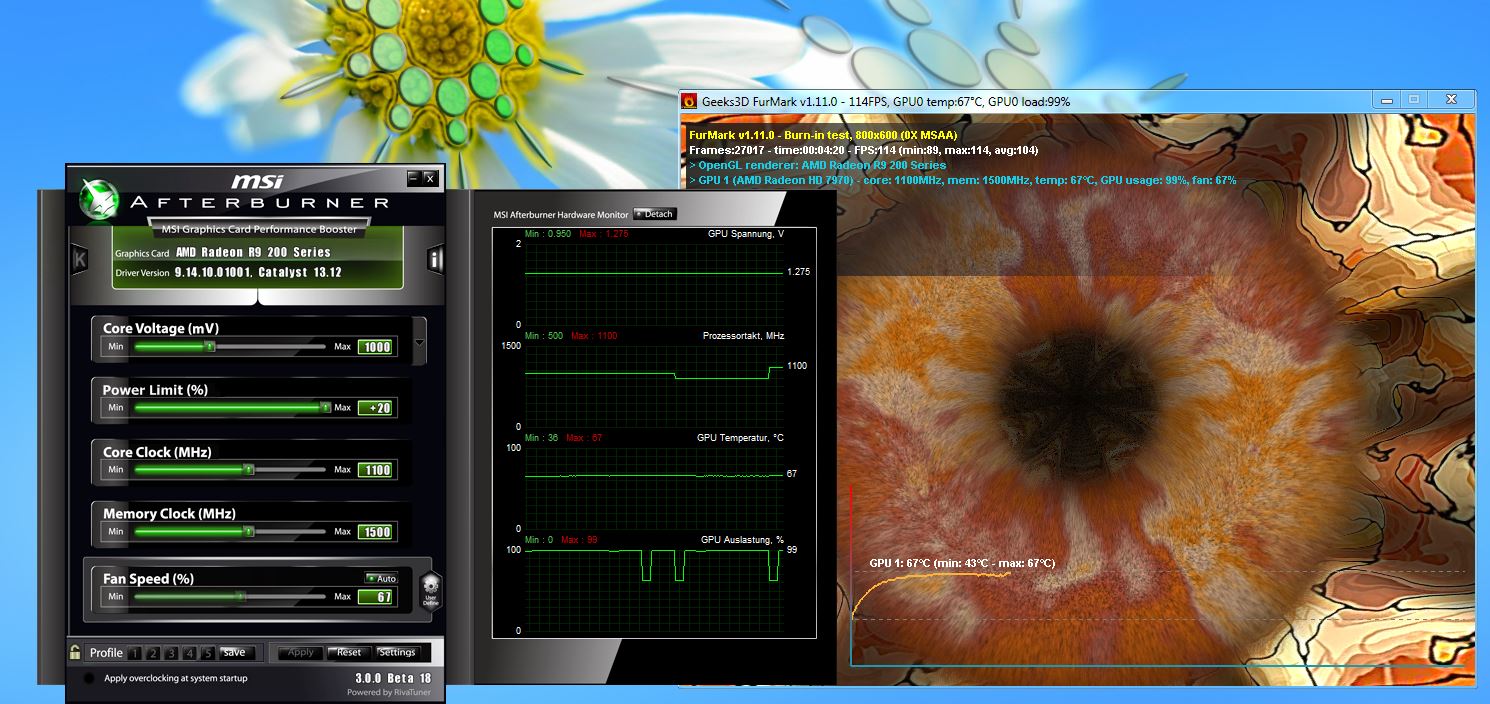The image size is (1490, 704).
Task: Maximize the FurMark window
Action: click(x=1414, y=99)
